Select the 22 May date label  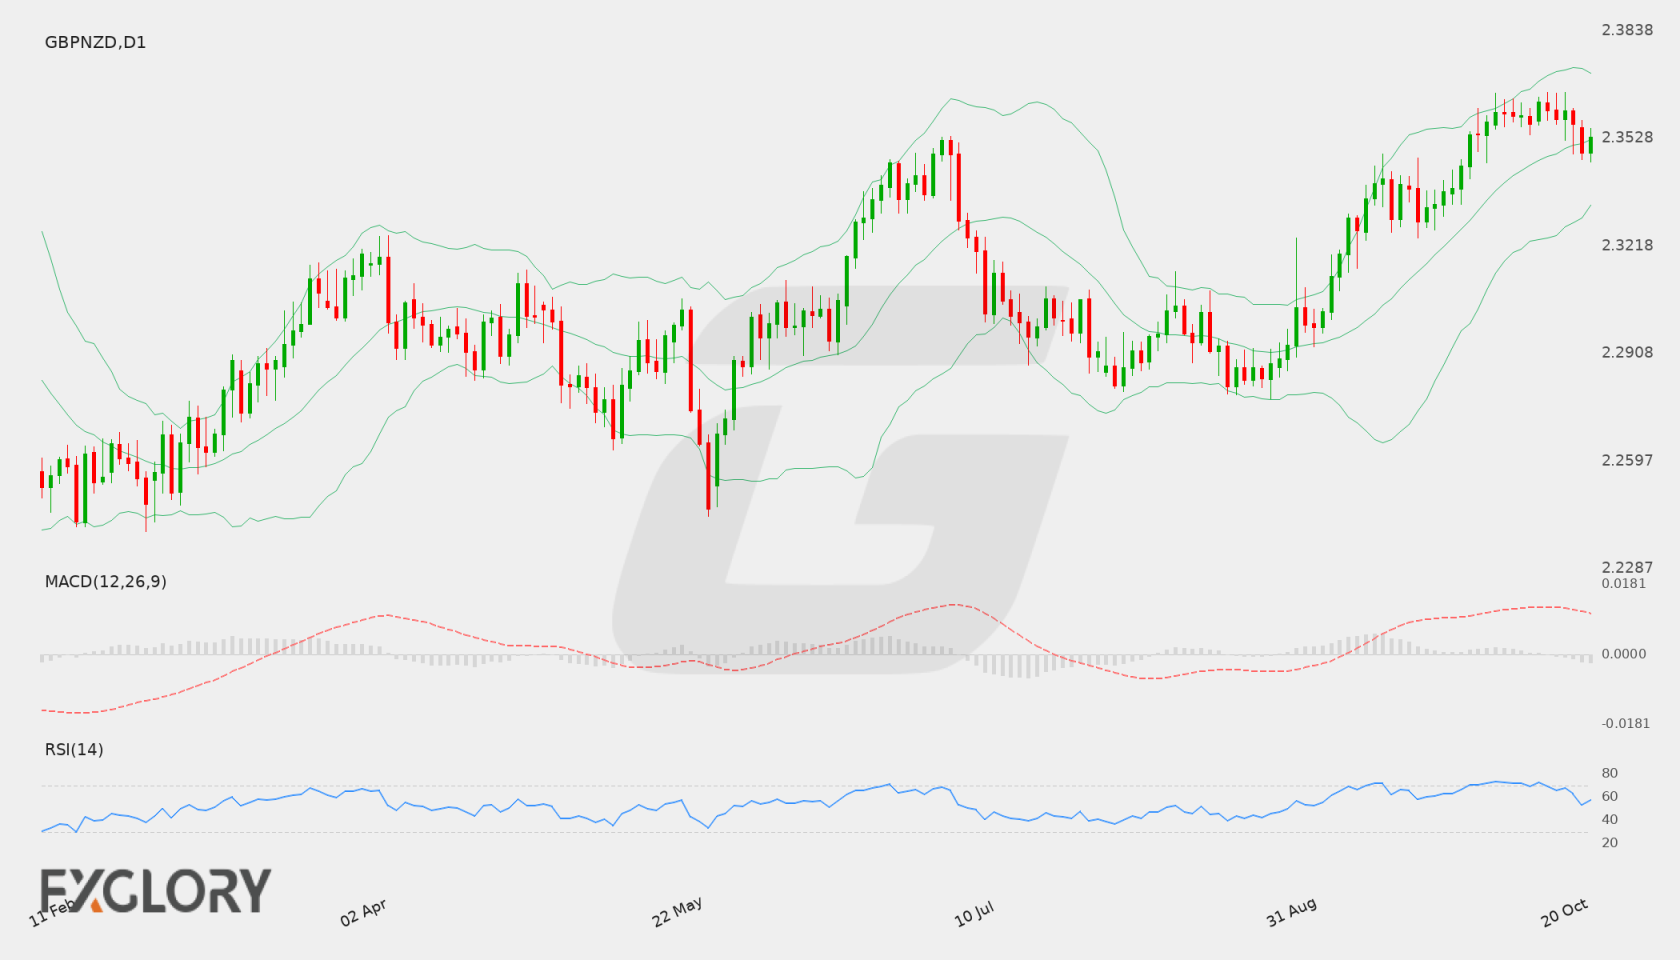tap(677, 912)
